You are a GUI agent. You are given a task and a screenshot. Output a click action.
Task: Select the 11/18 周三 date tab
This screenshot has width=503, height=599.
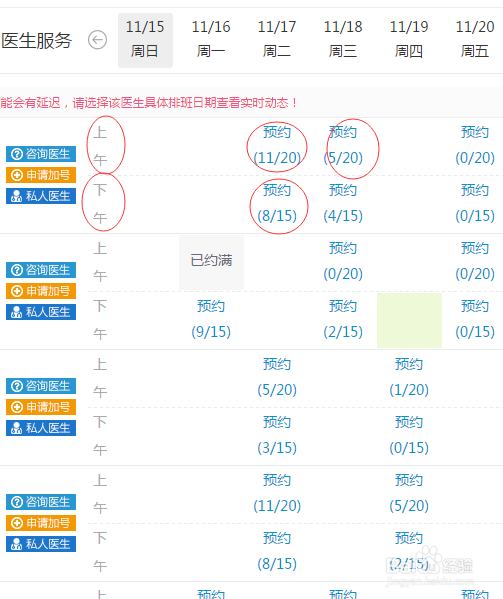[x=343, y=40]
